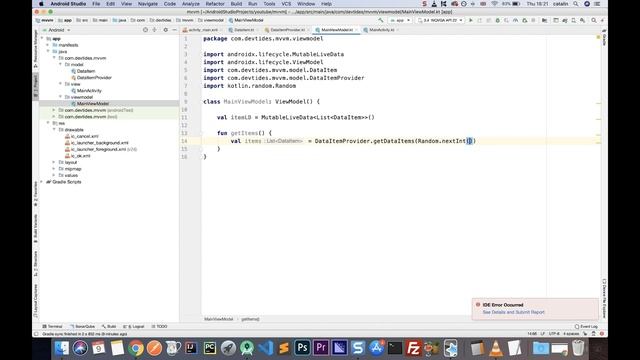Click scroll-from-source target icon in Project panel
640x360 pixels.
coord(145,30)
